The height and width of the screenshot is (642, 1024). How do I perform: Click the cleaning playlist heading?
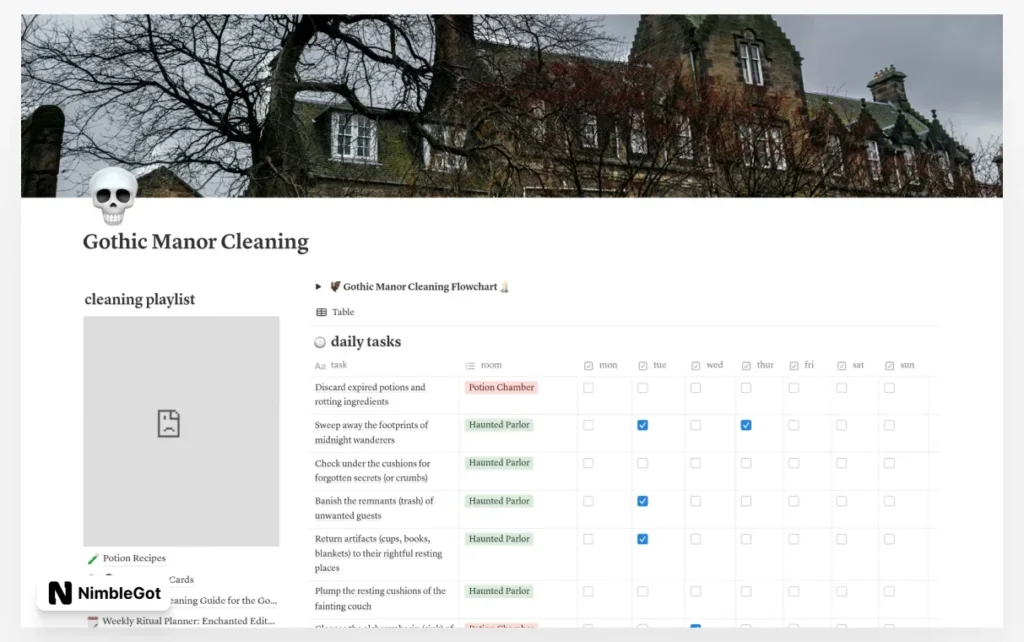140,299
